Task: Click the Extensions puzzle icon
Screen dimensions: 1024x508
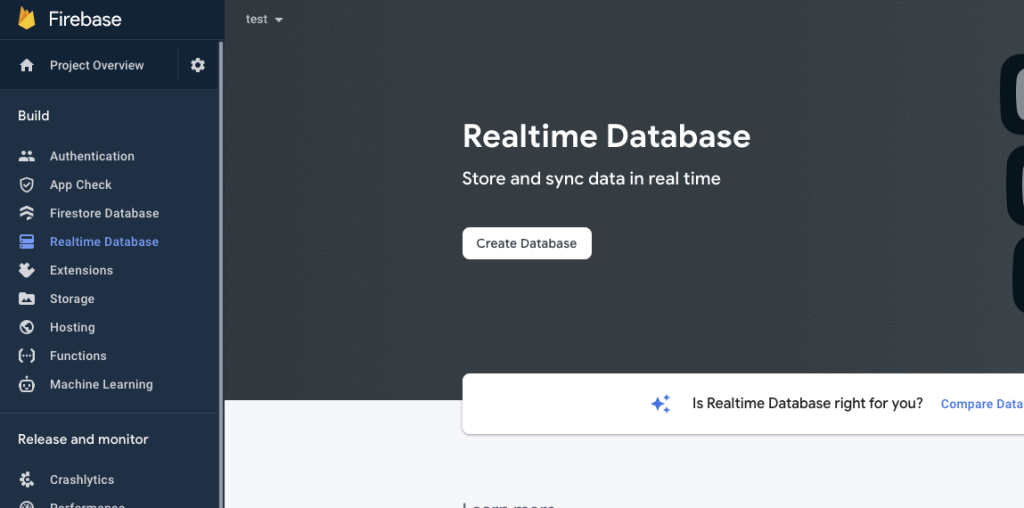Action: 27,270
